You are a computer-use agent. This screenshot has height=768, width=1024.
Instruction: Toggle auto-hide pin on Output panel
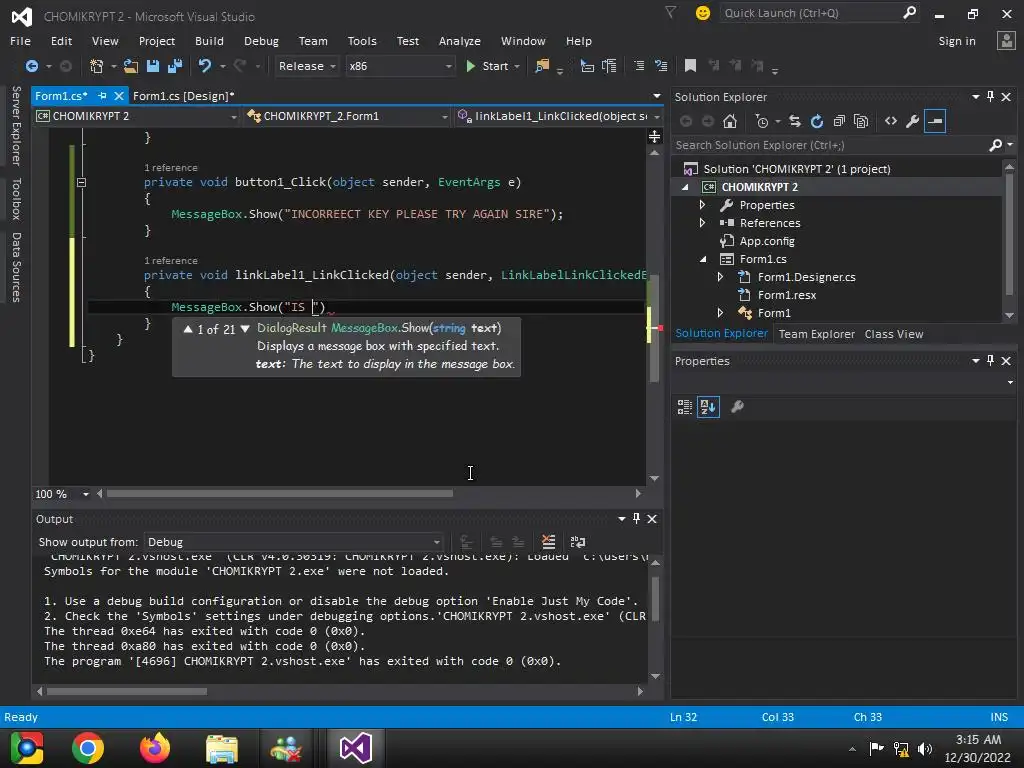637,519
